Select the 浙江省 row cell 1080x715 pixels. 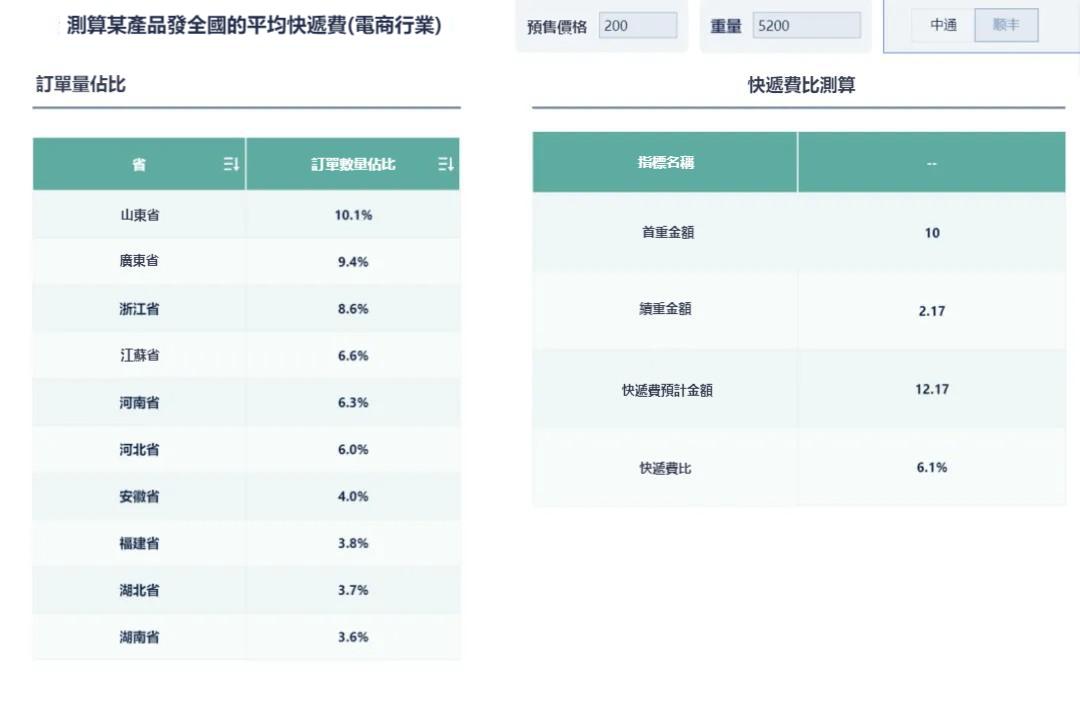tap(139, 309)
